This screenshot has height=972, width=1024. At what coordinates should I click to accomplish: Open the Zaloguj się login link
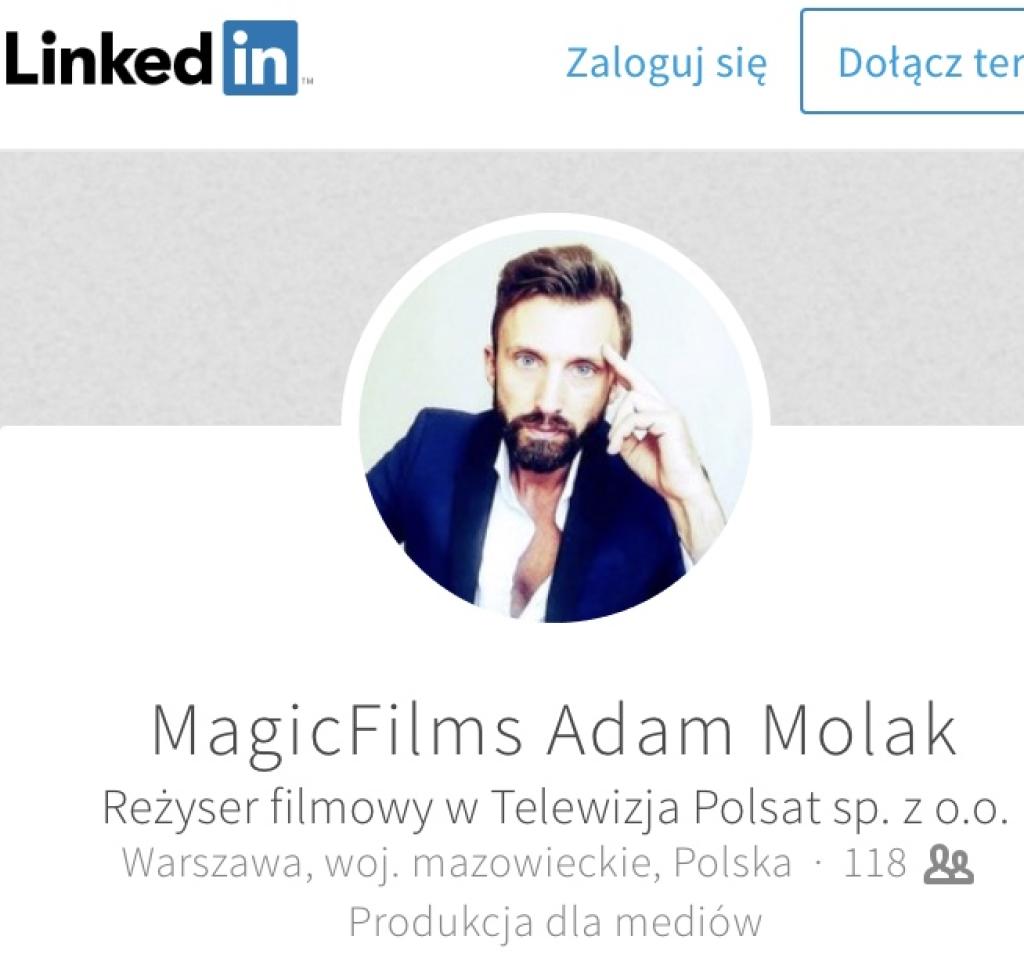[666, 63]
